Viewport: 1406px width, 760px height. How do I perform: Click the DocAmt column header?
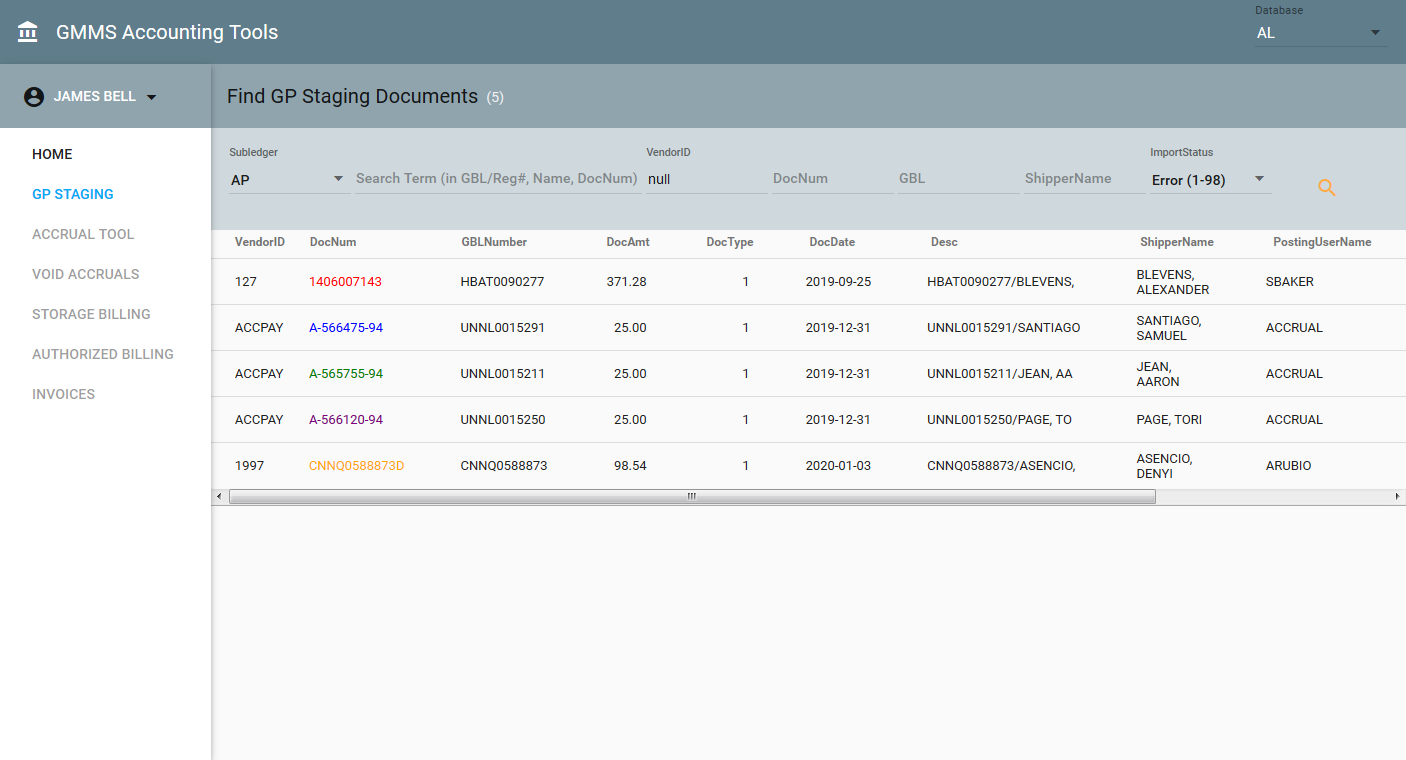click(628, 242)
